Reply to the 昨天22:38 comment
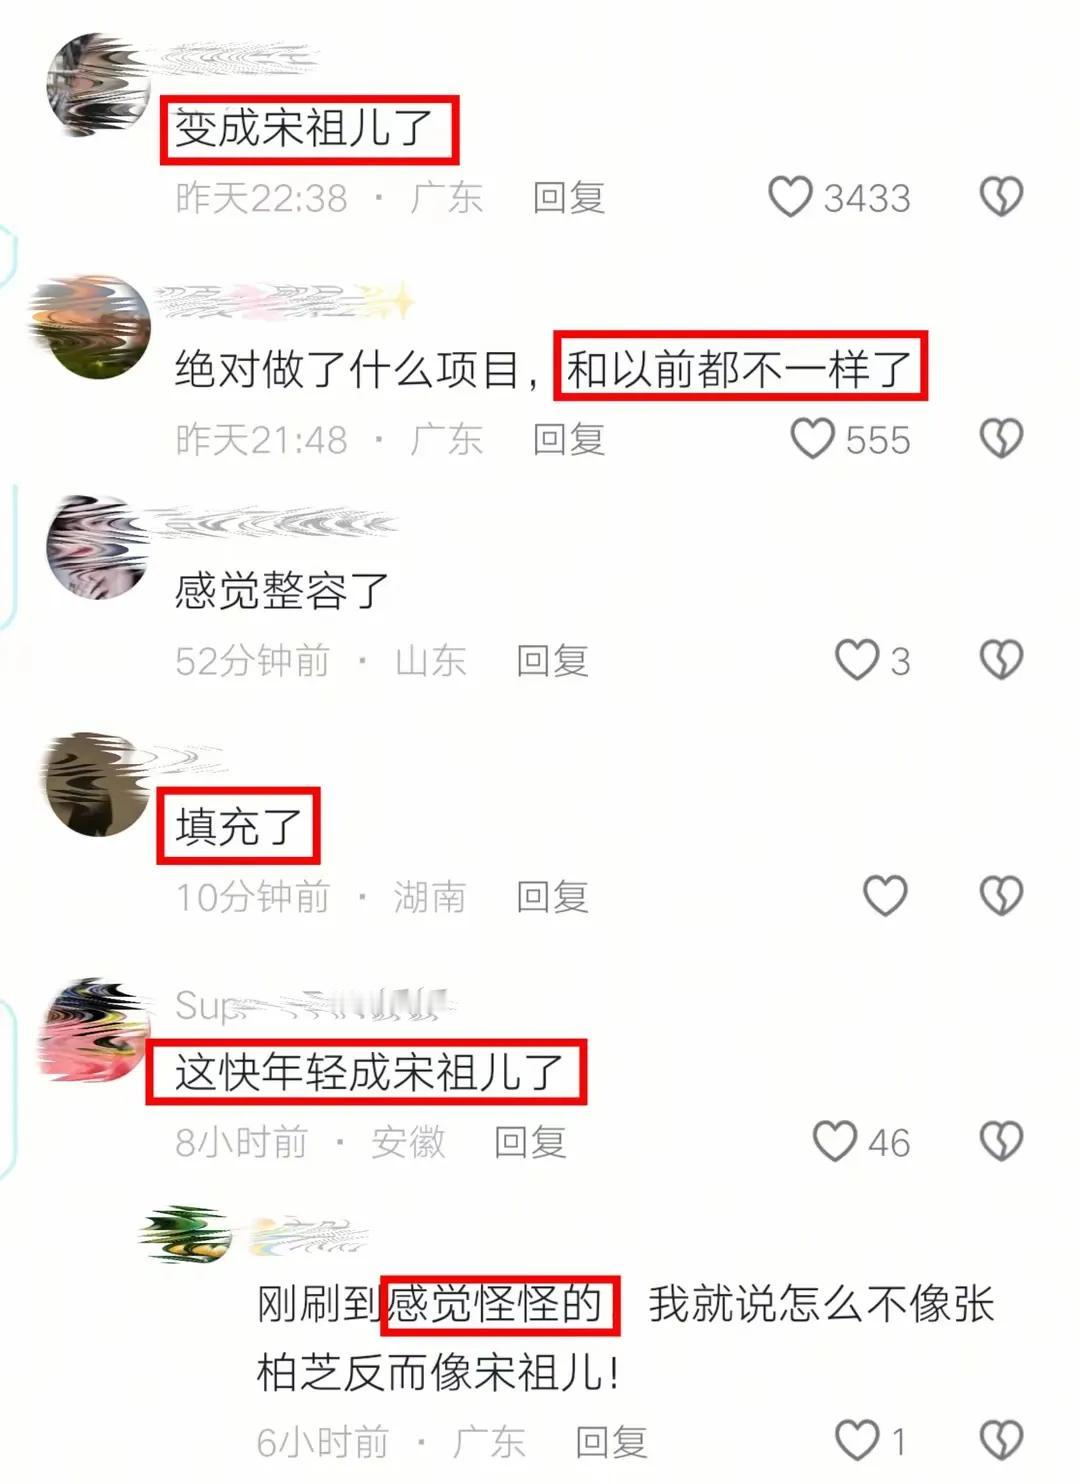The width and height of the screenshot is (1080, 1484). [x=569, y=198]
